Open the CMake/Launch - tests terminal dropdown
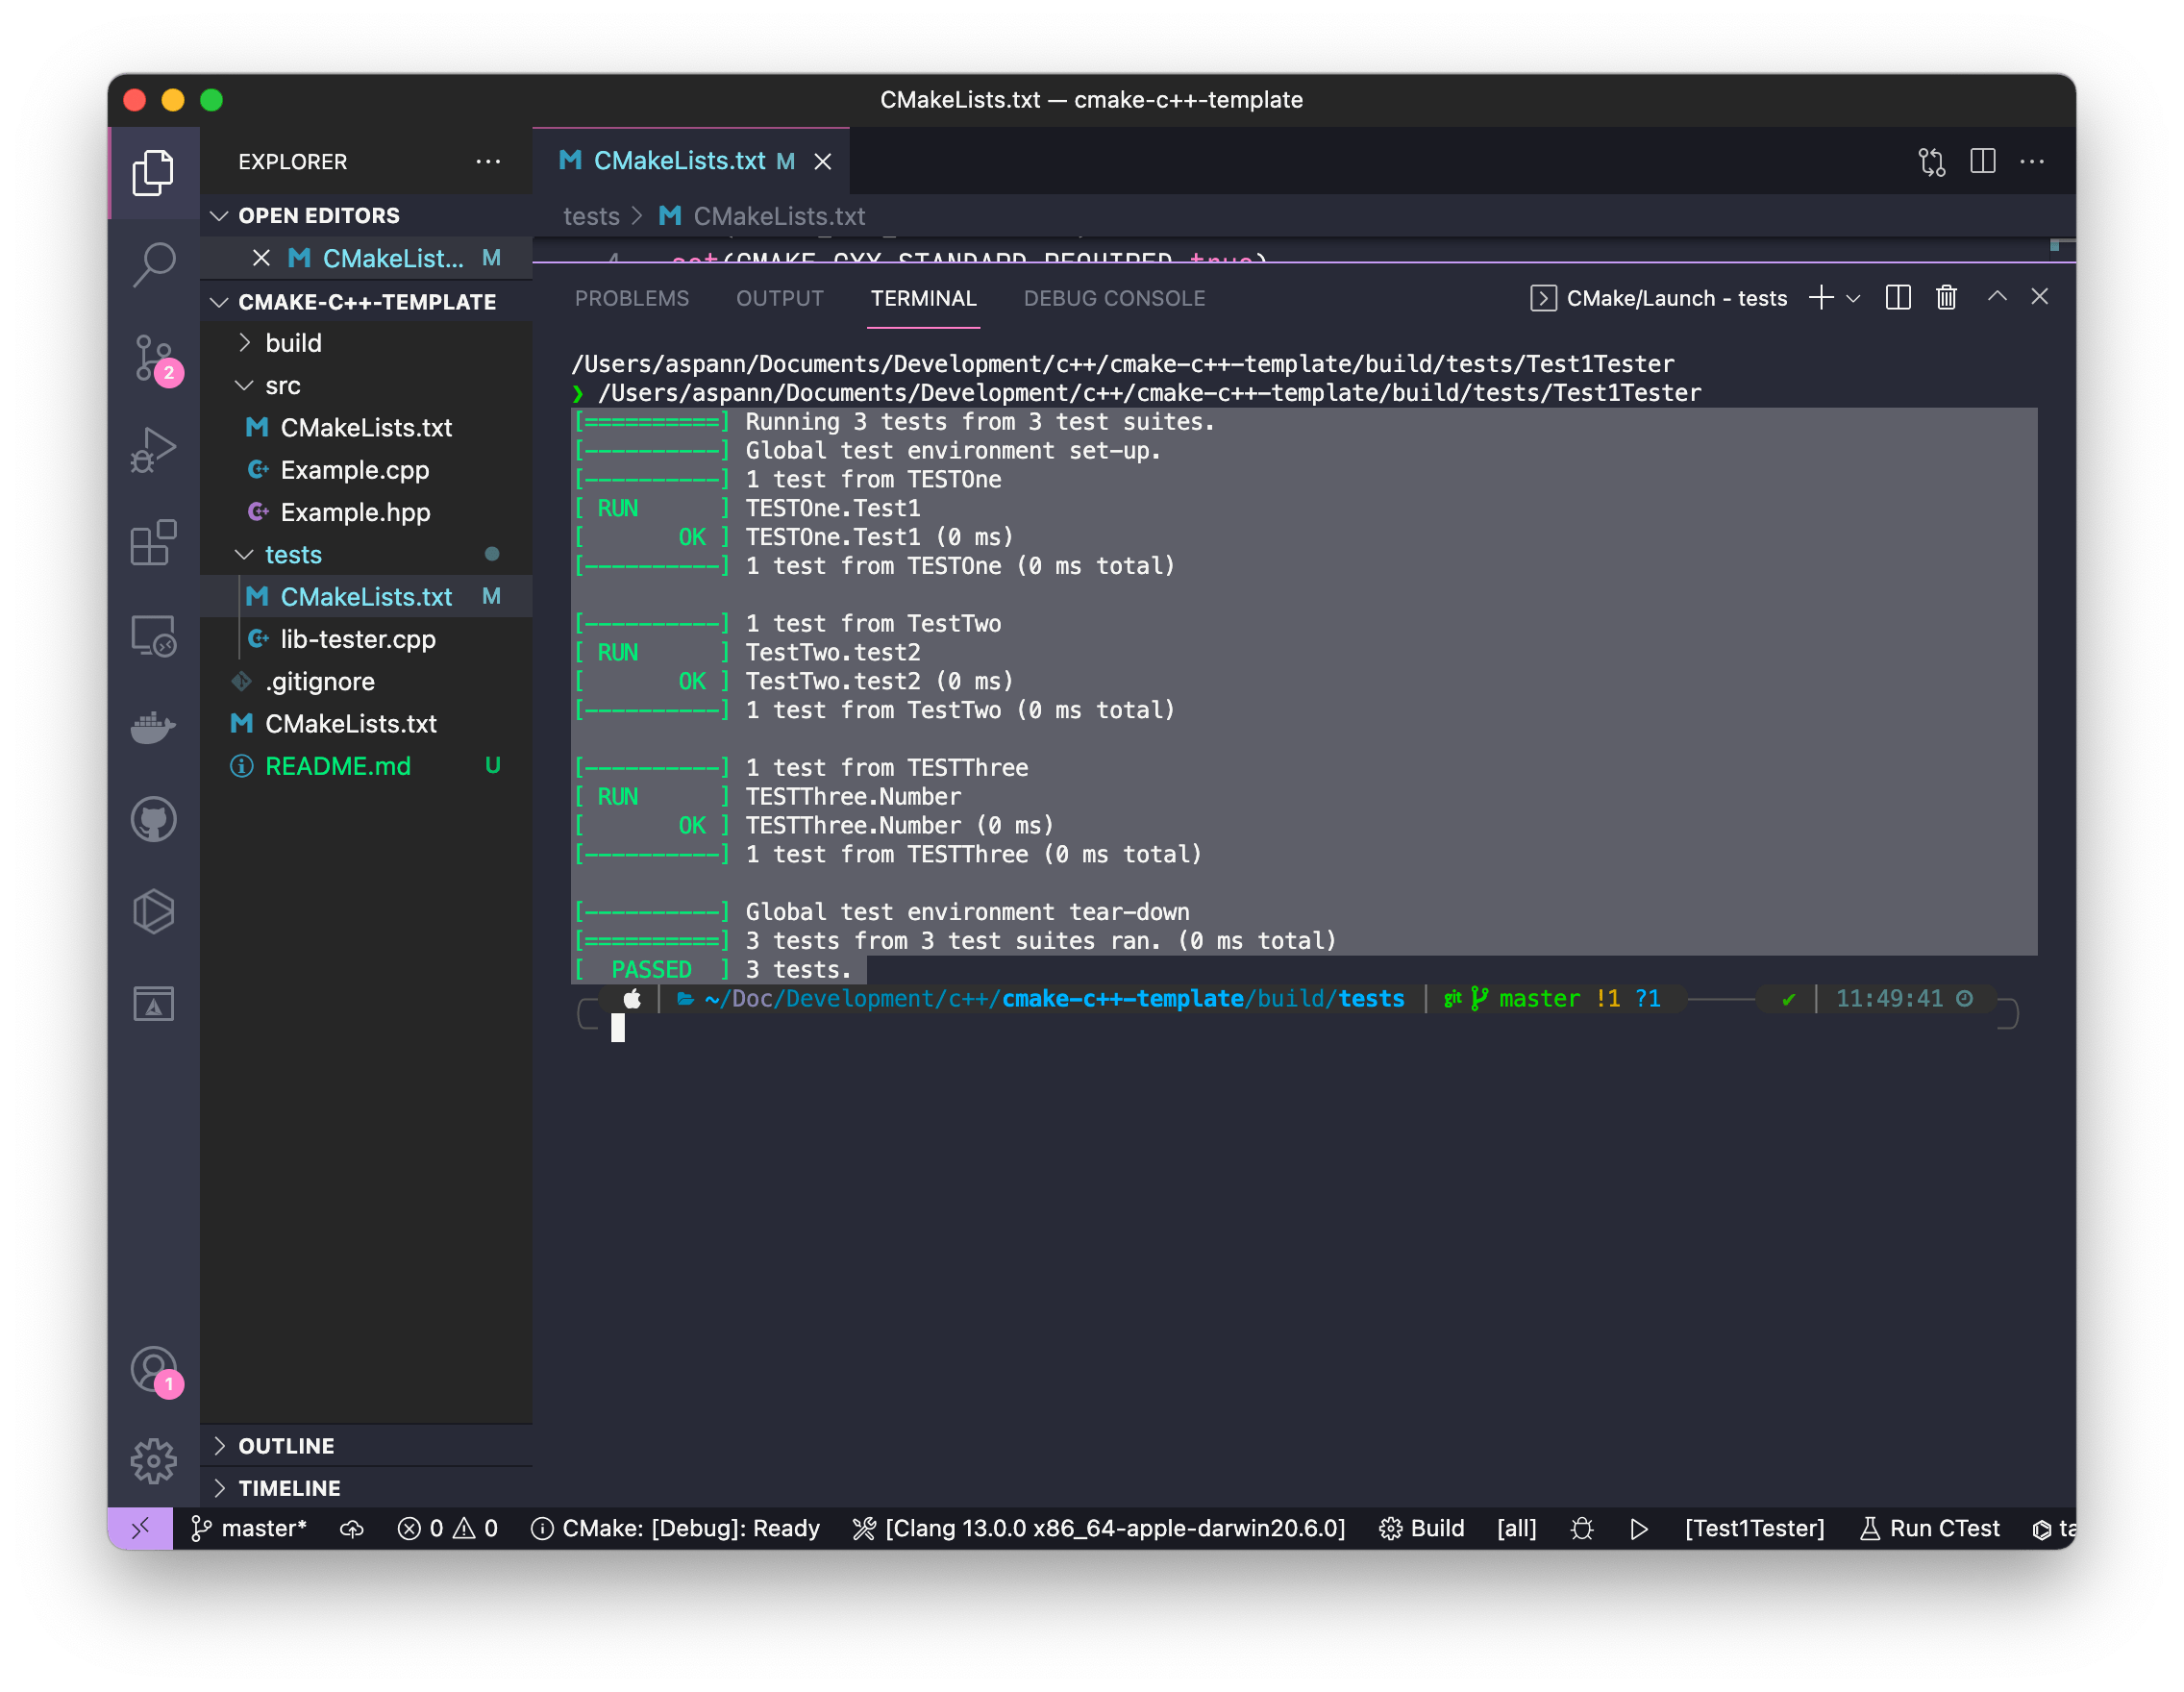2184x1692 pixels. coord(1855,297)
